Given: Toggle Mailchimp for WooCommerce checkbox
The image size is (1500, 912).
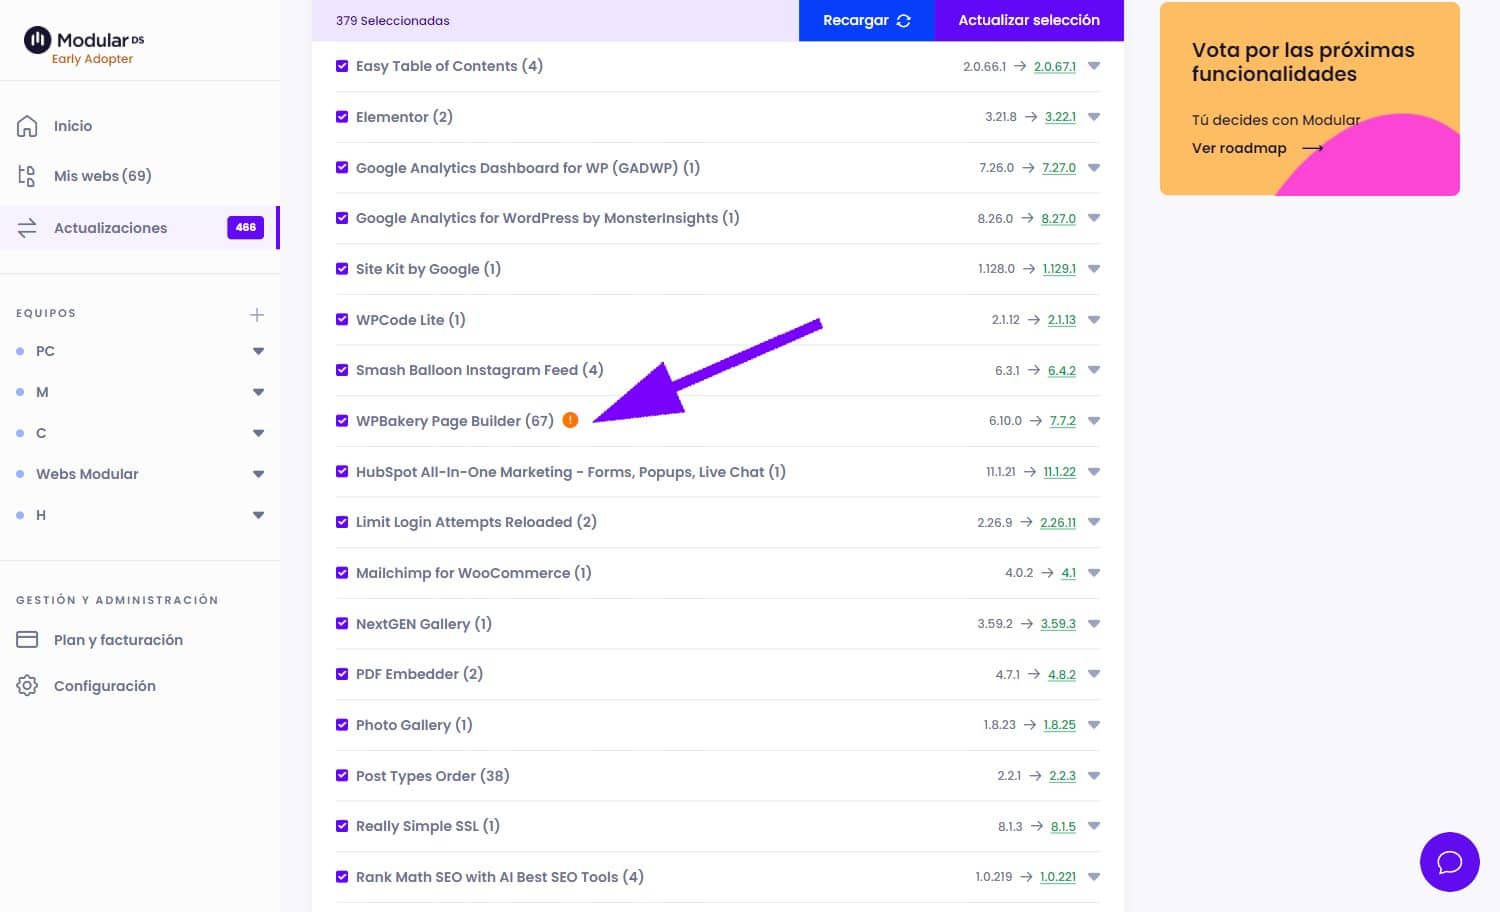Looking at the screenshot, I should click(x=342, y=573).
